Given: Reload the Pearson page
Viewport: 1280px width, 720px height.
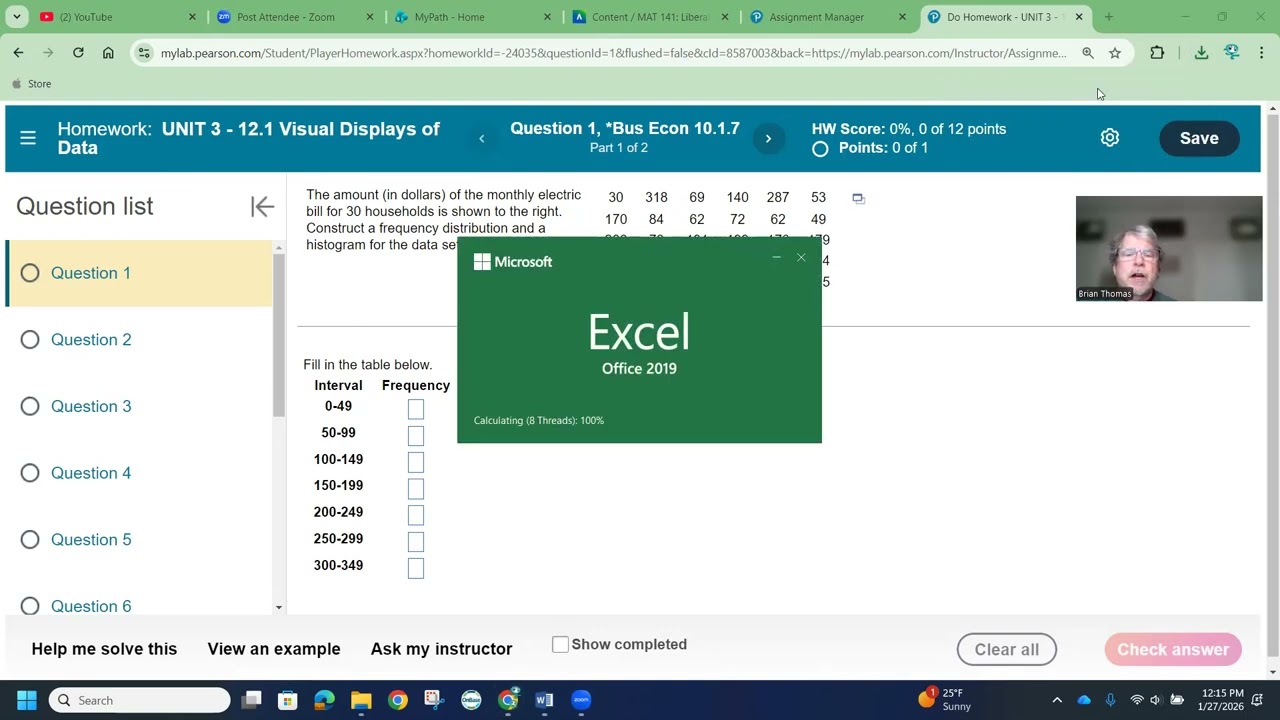Looking at the screenshot, I should [78, 53].
